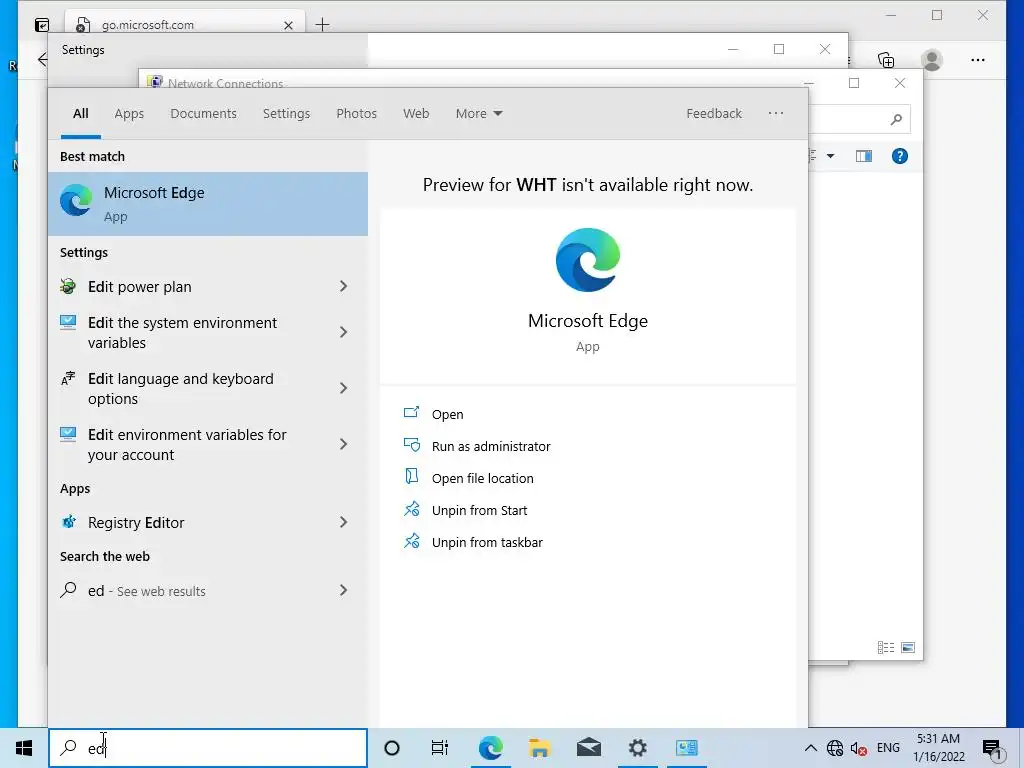Open a new Edge tab
The width and height of the screenshot is (1024, 768).
(323, 25)
